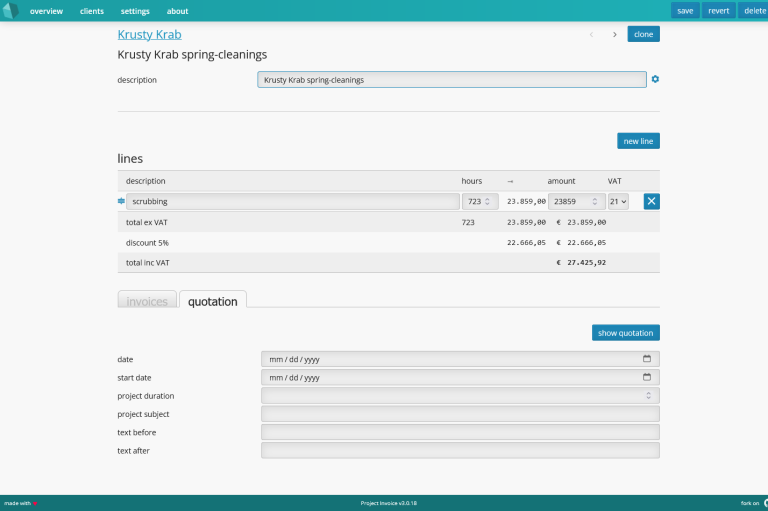Viewport: 768px width, 511px height.
Task: Add a new line
Action: click(x=638, y=141)
